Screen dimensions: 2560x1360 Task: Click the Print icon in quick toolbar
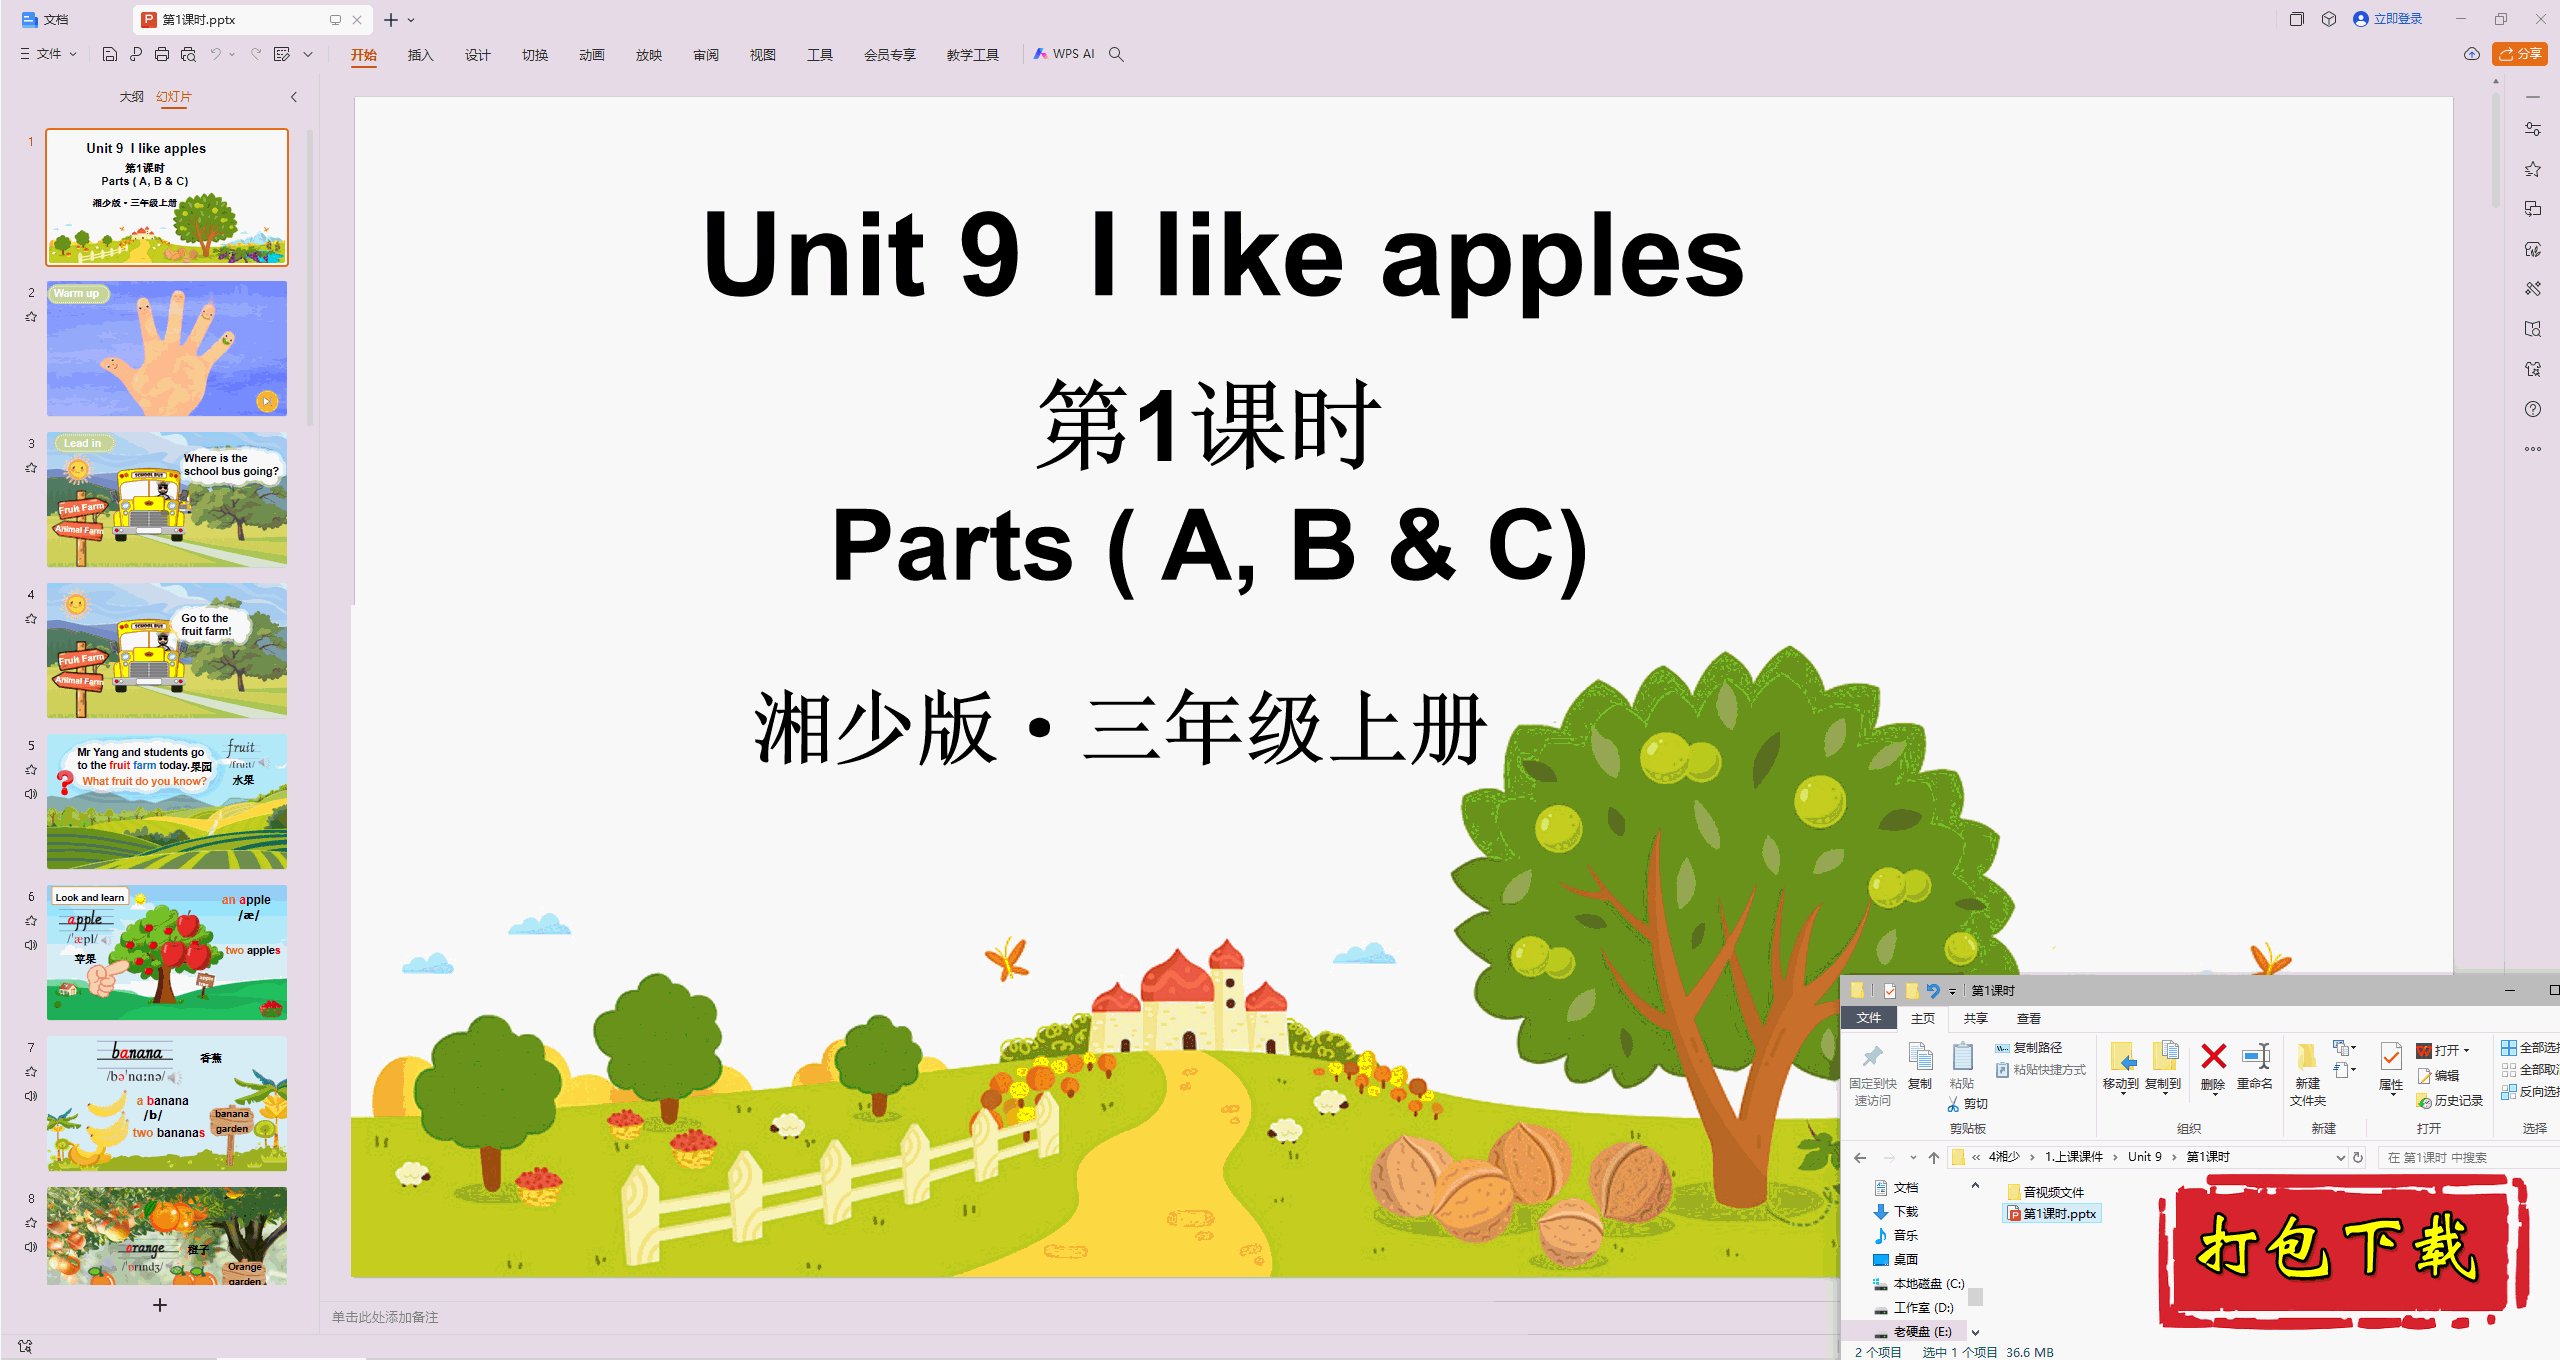tap(162, 54)
